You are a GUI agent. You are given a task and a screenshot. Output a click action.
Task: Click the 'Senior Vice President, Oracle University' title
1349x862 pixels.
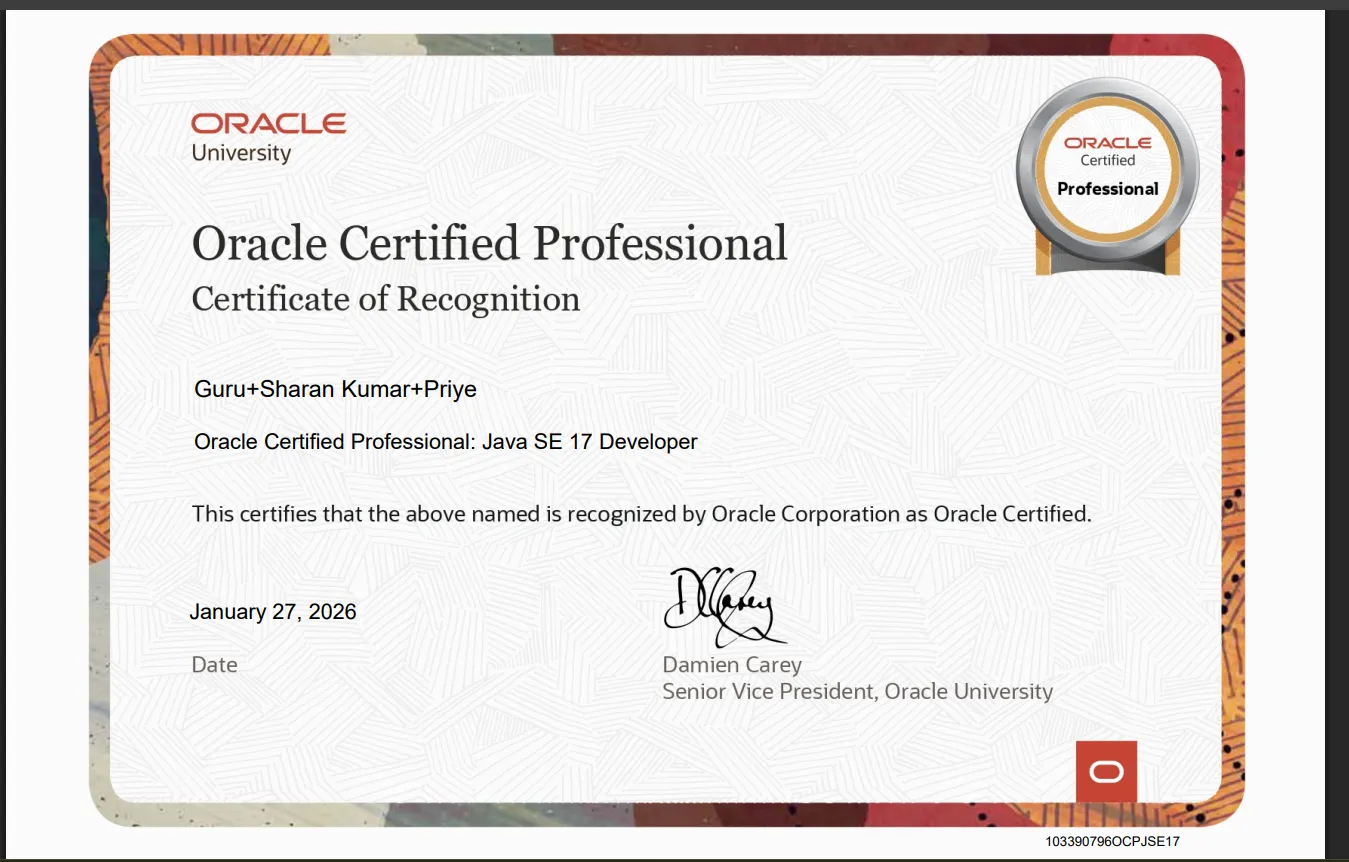[x=857, y=691]
